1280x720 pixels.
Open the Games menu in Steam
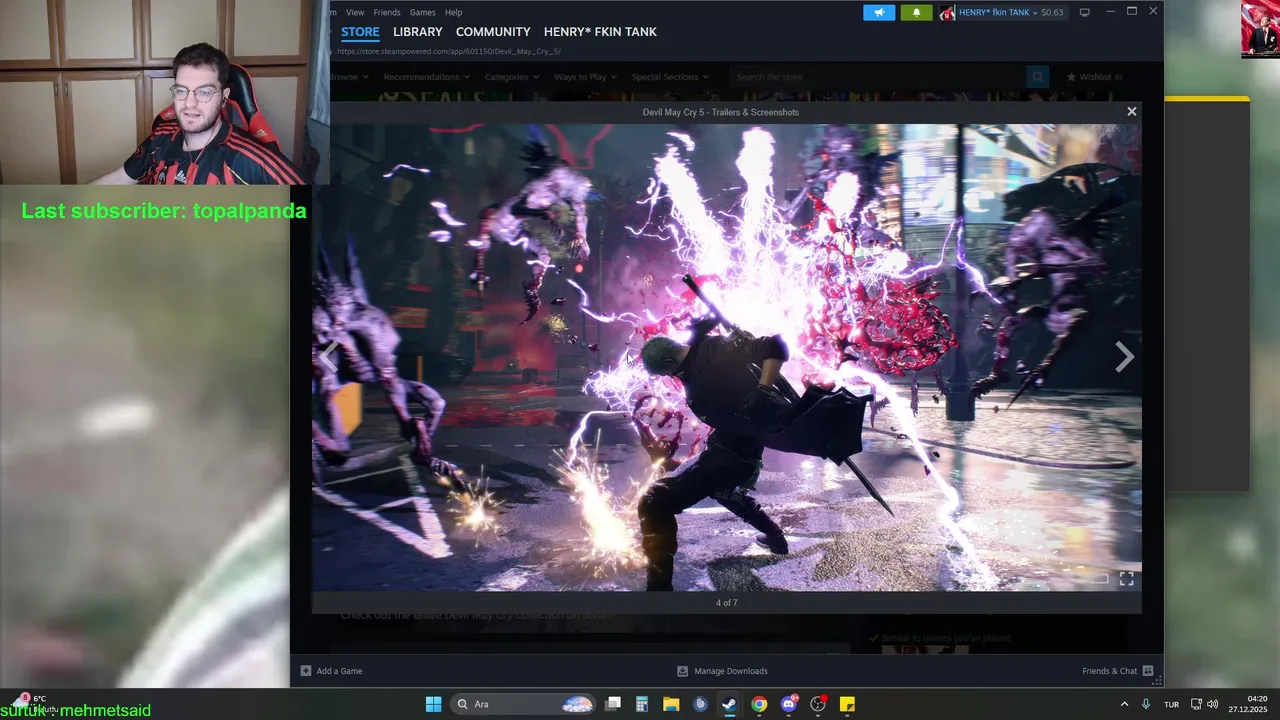[x=423, y=12]
